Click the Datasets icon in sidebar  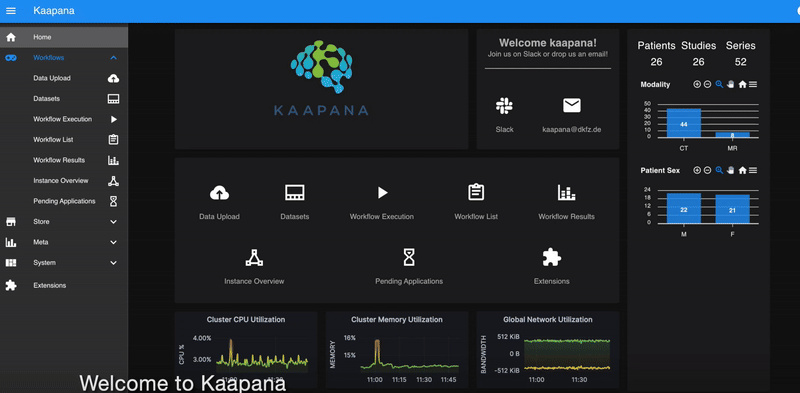113,99
